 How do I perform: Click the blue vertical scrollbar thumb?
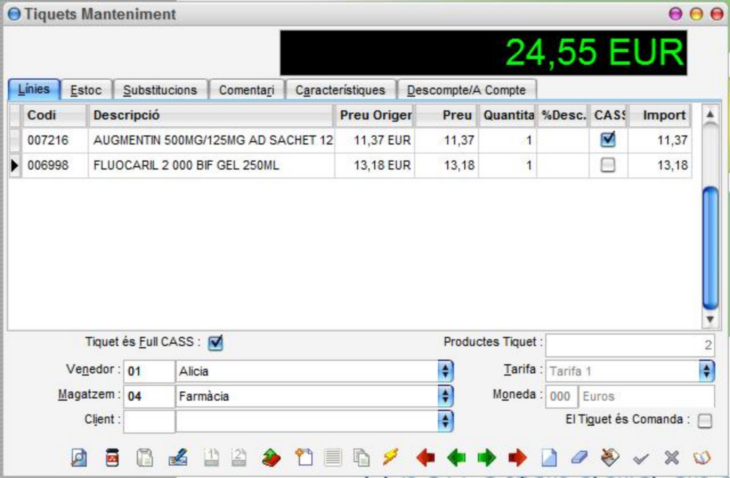[x=710, y=248]
